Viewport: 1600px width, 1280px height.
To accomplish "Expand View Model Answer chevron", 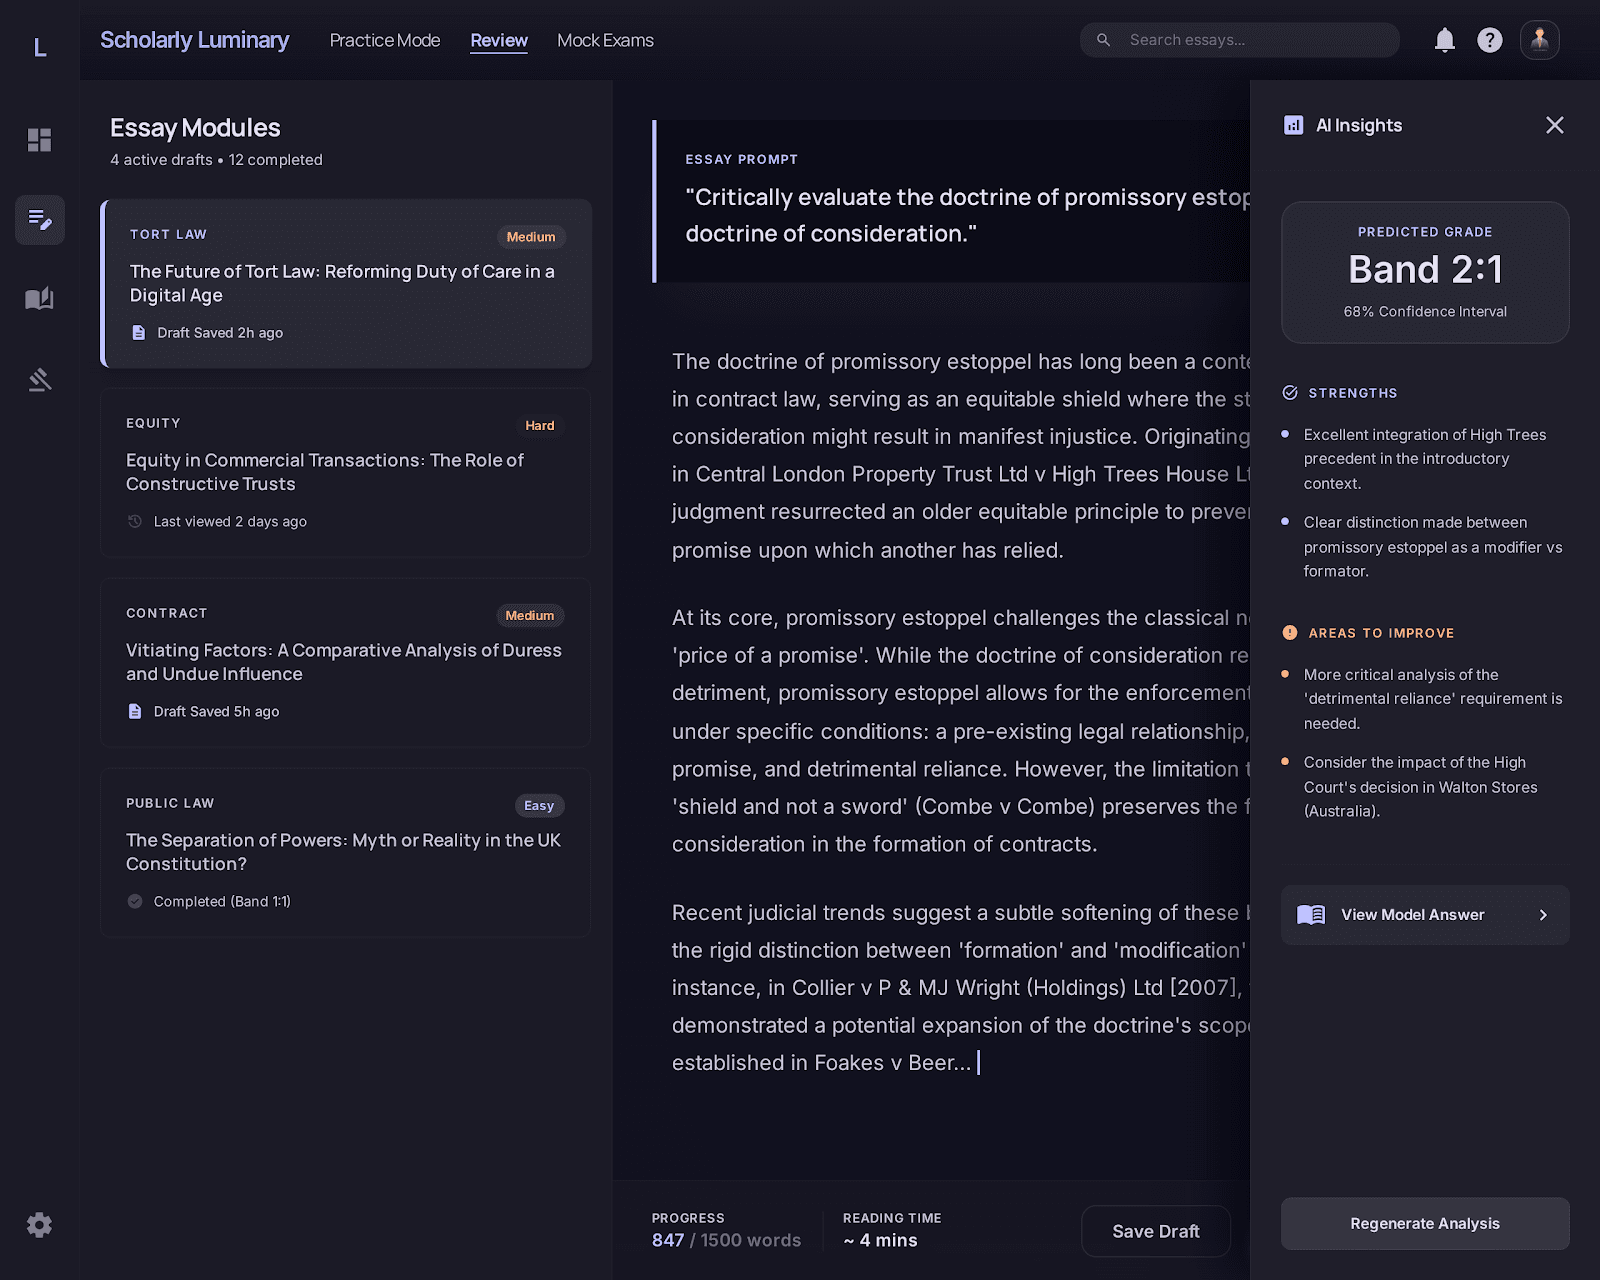I will tap(1543, 915).
